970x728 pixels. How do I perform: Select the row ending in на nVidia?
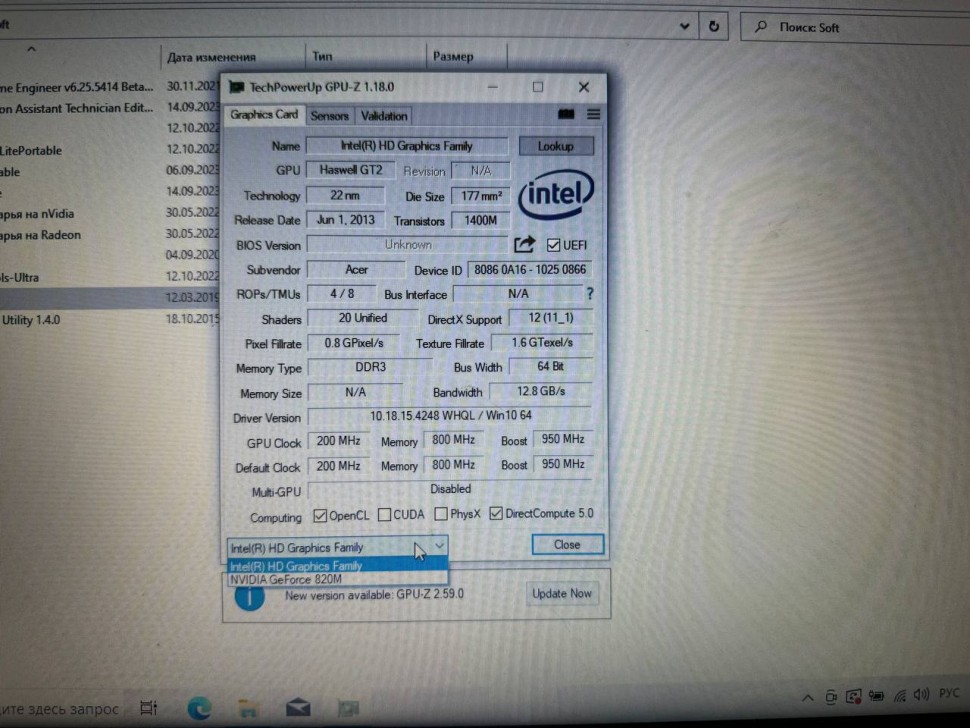110,214
